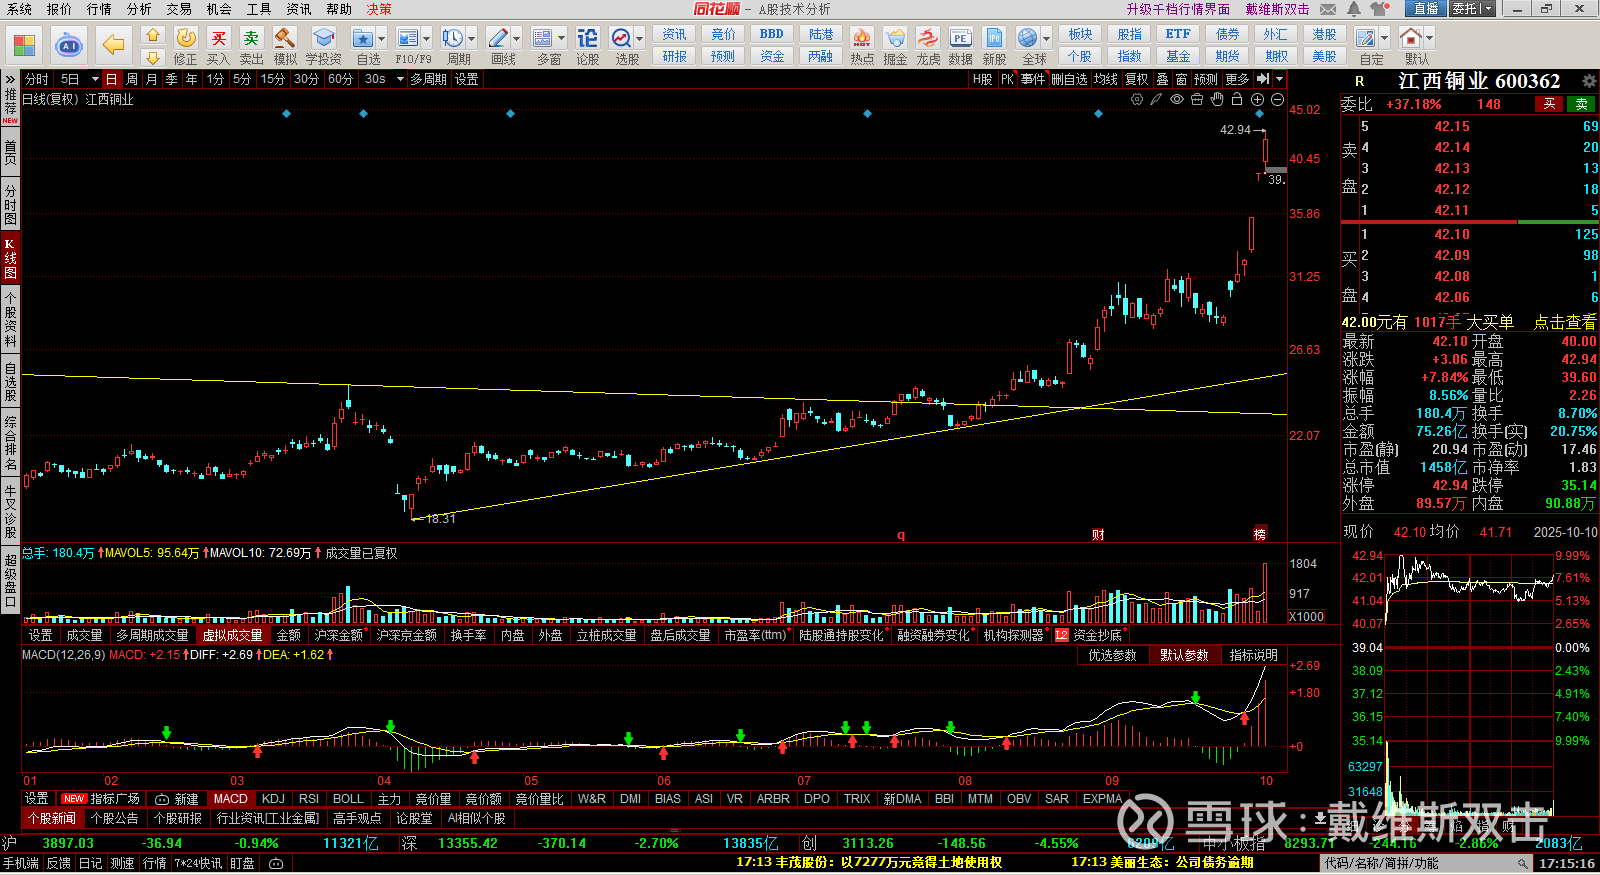The width and height of the screenshot is (1600, 875).
Task: Open the 工具 menu
Action: pyautogui.click(x=259, y=9)
